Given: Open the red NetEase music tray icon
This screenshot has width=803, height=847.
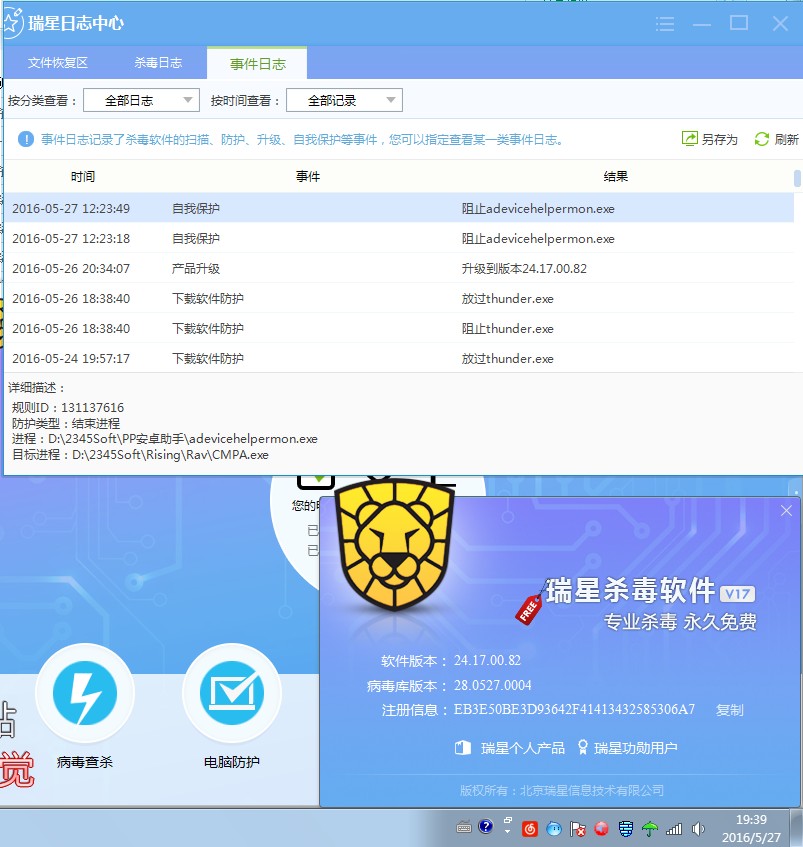Looking at the screenshot, I should [x=530, y=829].
